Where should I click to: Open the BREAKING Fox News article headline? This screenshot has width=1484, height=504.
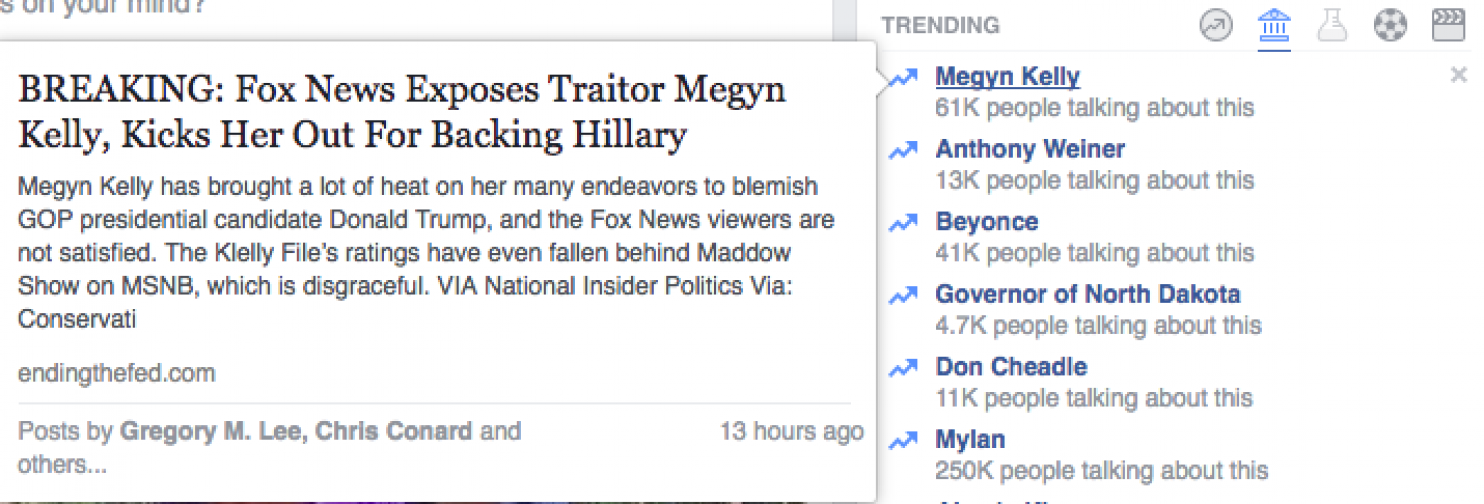tap(402, 111)
